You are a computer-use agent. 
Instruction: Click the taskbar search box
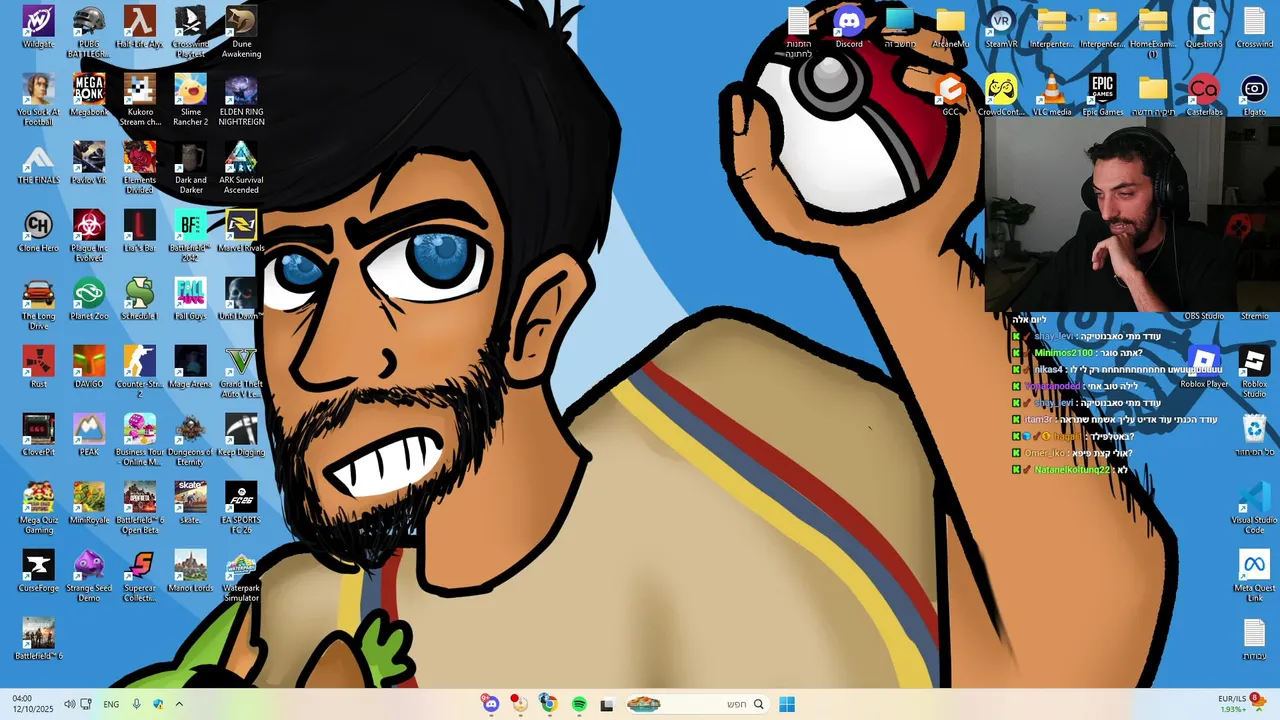(696, 704)
